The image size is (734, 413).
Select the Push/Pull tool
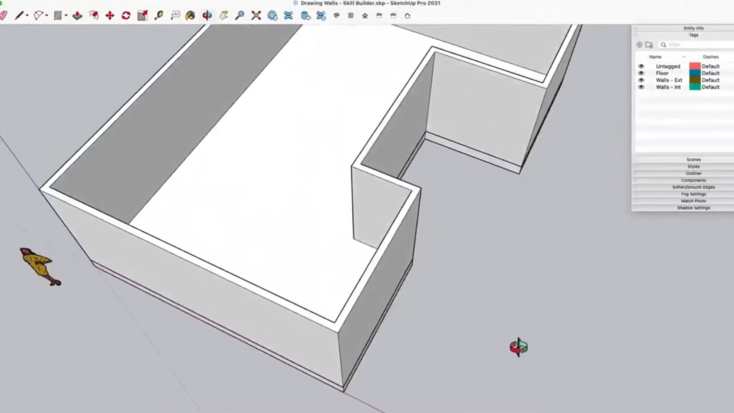77,16
